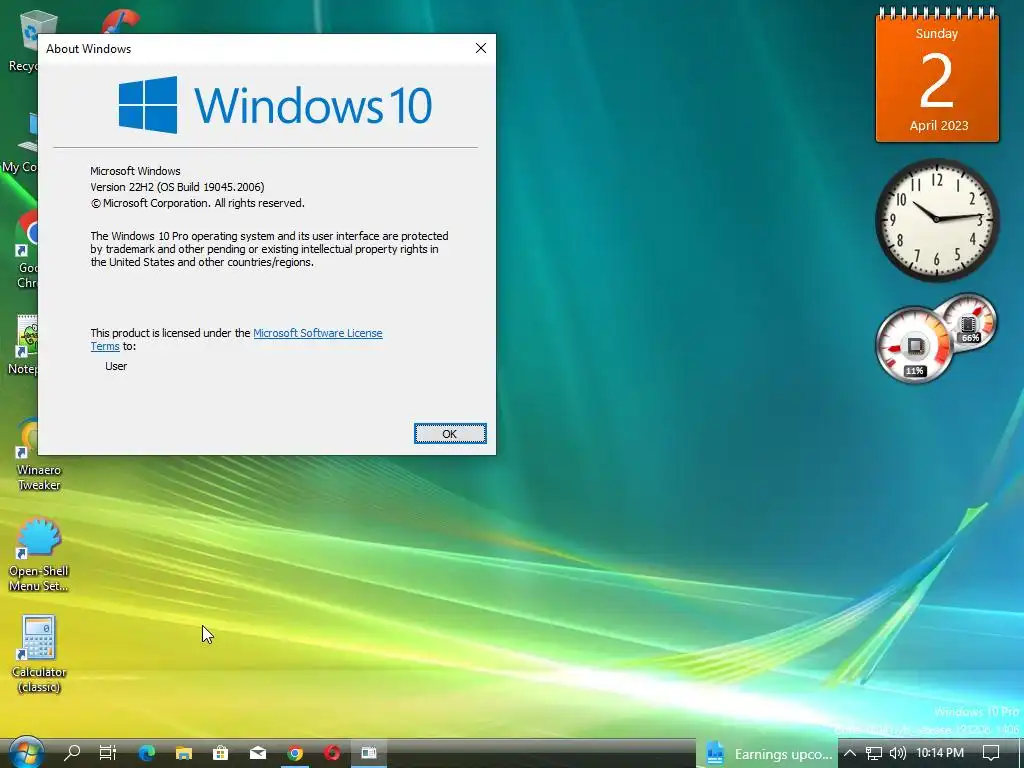Open Microsoft Store from the taskbar

coord(221,753)
